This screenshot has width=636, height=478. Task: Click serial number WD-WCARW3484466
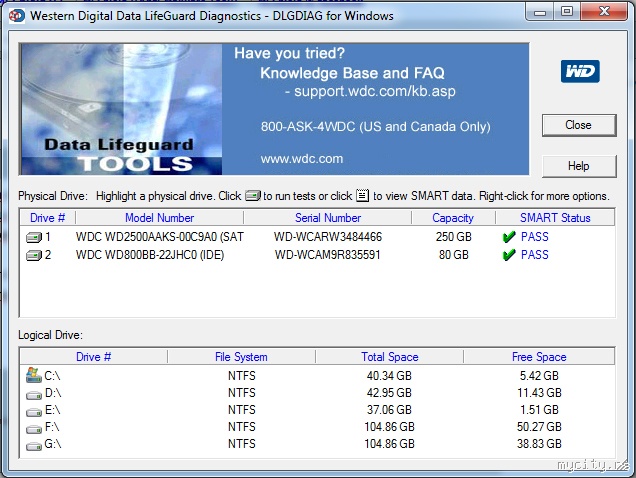point(328,237)
